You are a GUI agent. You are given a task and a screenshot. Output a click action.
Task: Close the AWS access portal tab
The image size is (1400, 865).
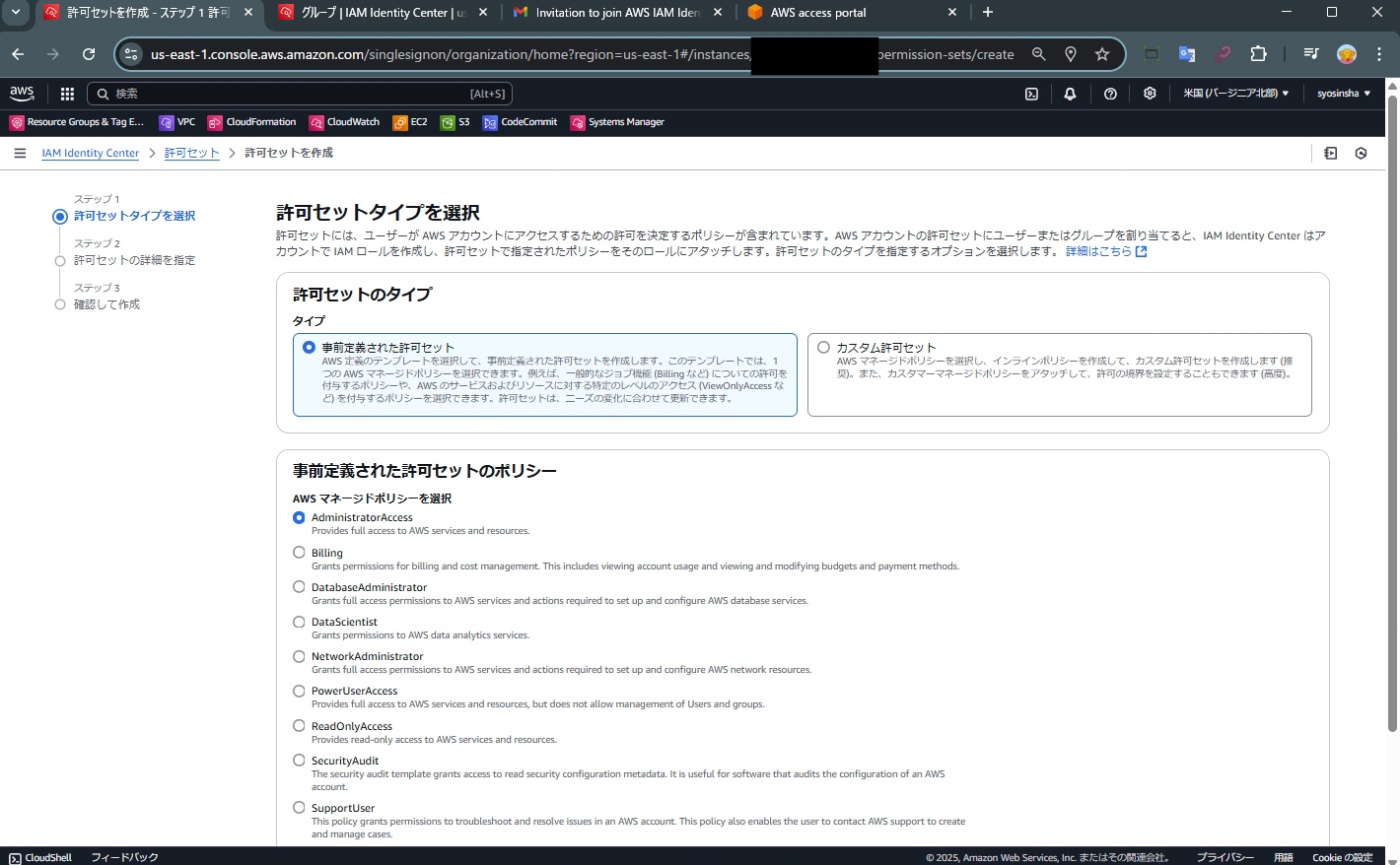(952, 12)
